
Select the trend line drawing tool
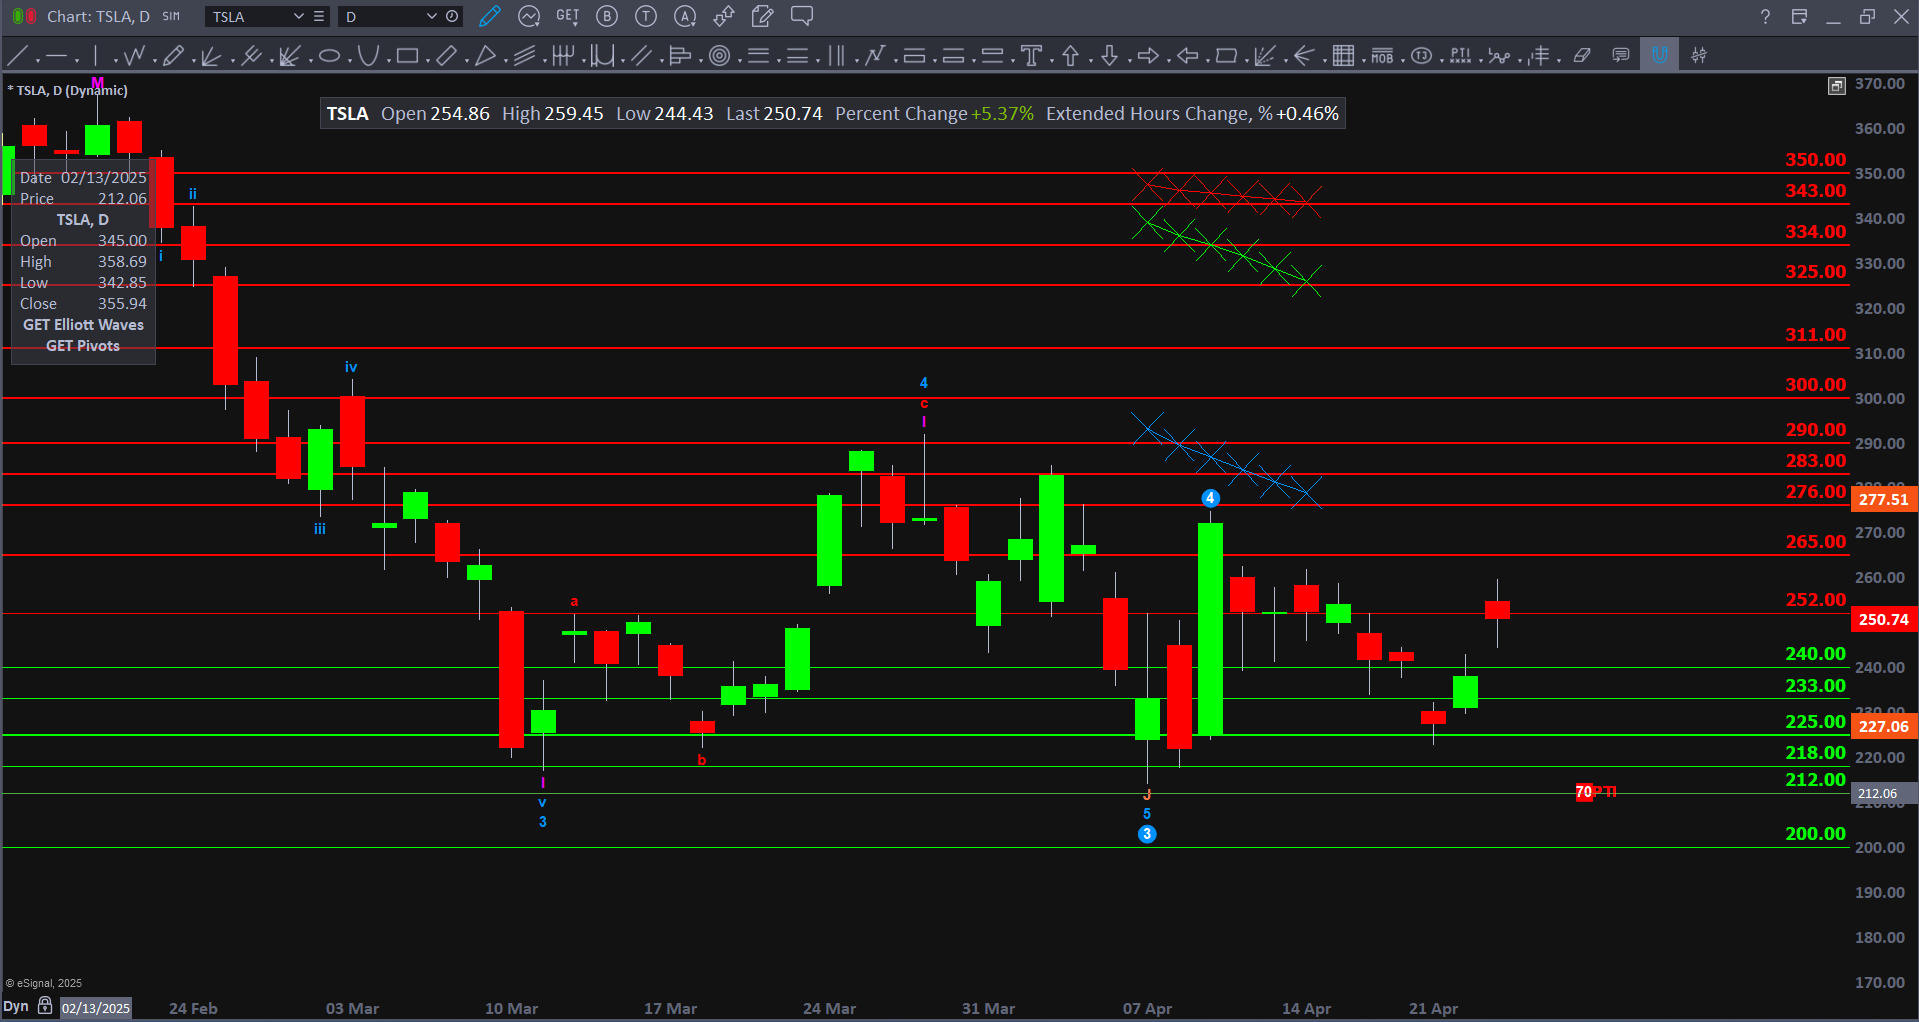pos(17,56)
